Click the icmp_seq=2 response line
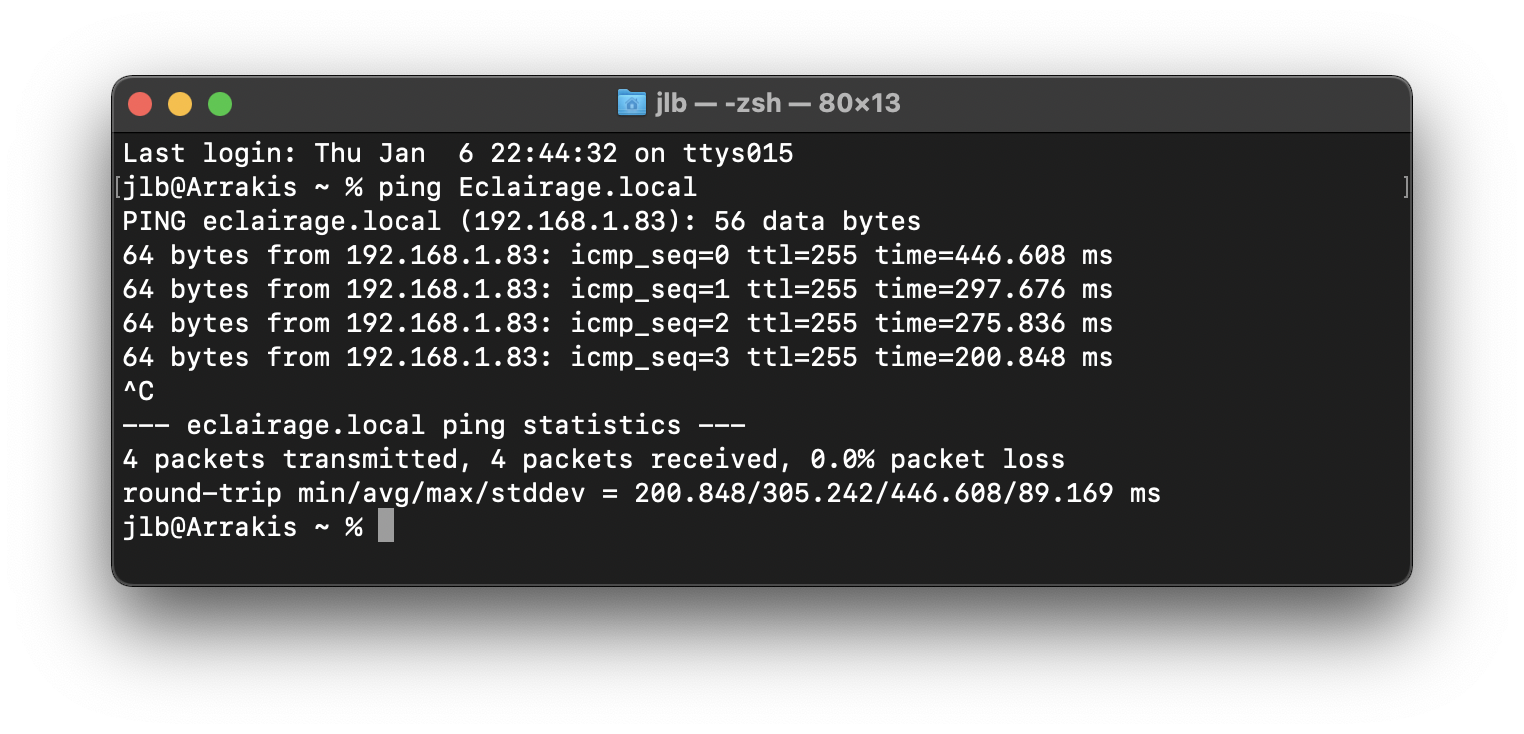 point(617,323)
